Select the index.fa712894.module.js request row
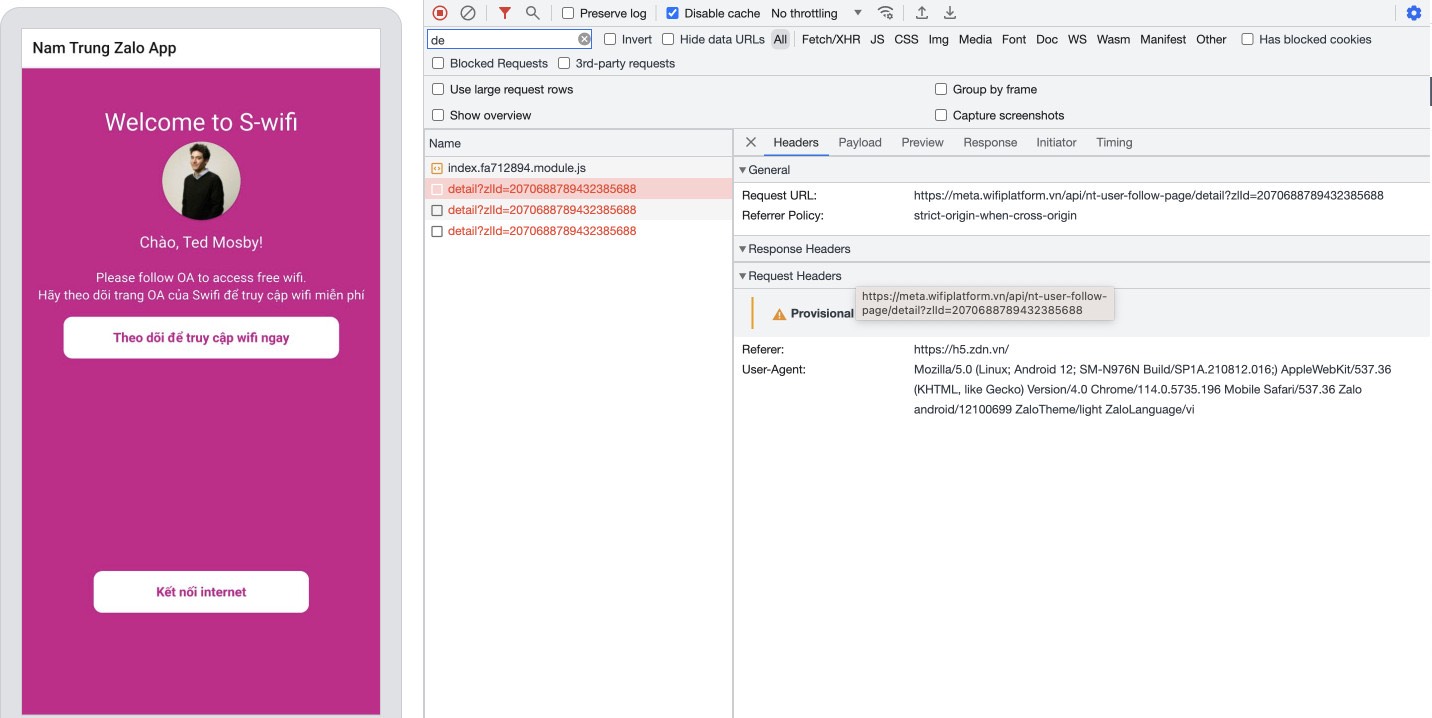Image resolution: width=1432 pixels, height=718 pixels. (579, 168)
